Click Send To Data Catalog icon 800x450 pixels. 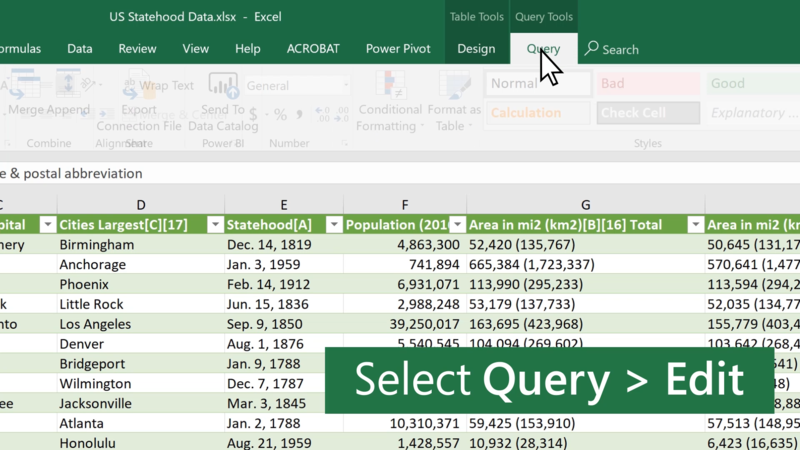coord(223,85)
